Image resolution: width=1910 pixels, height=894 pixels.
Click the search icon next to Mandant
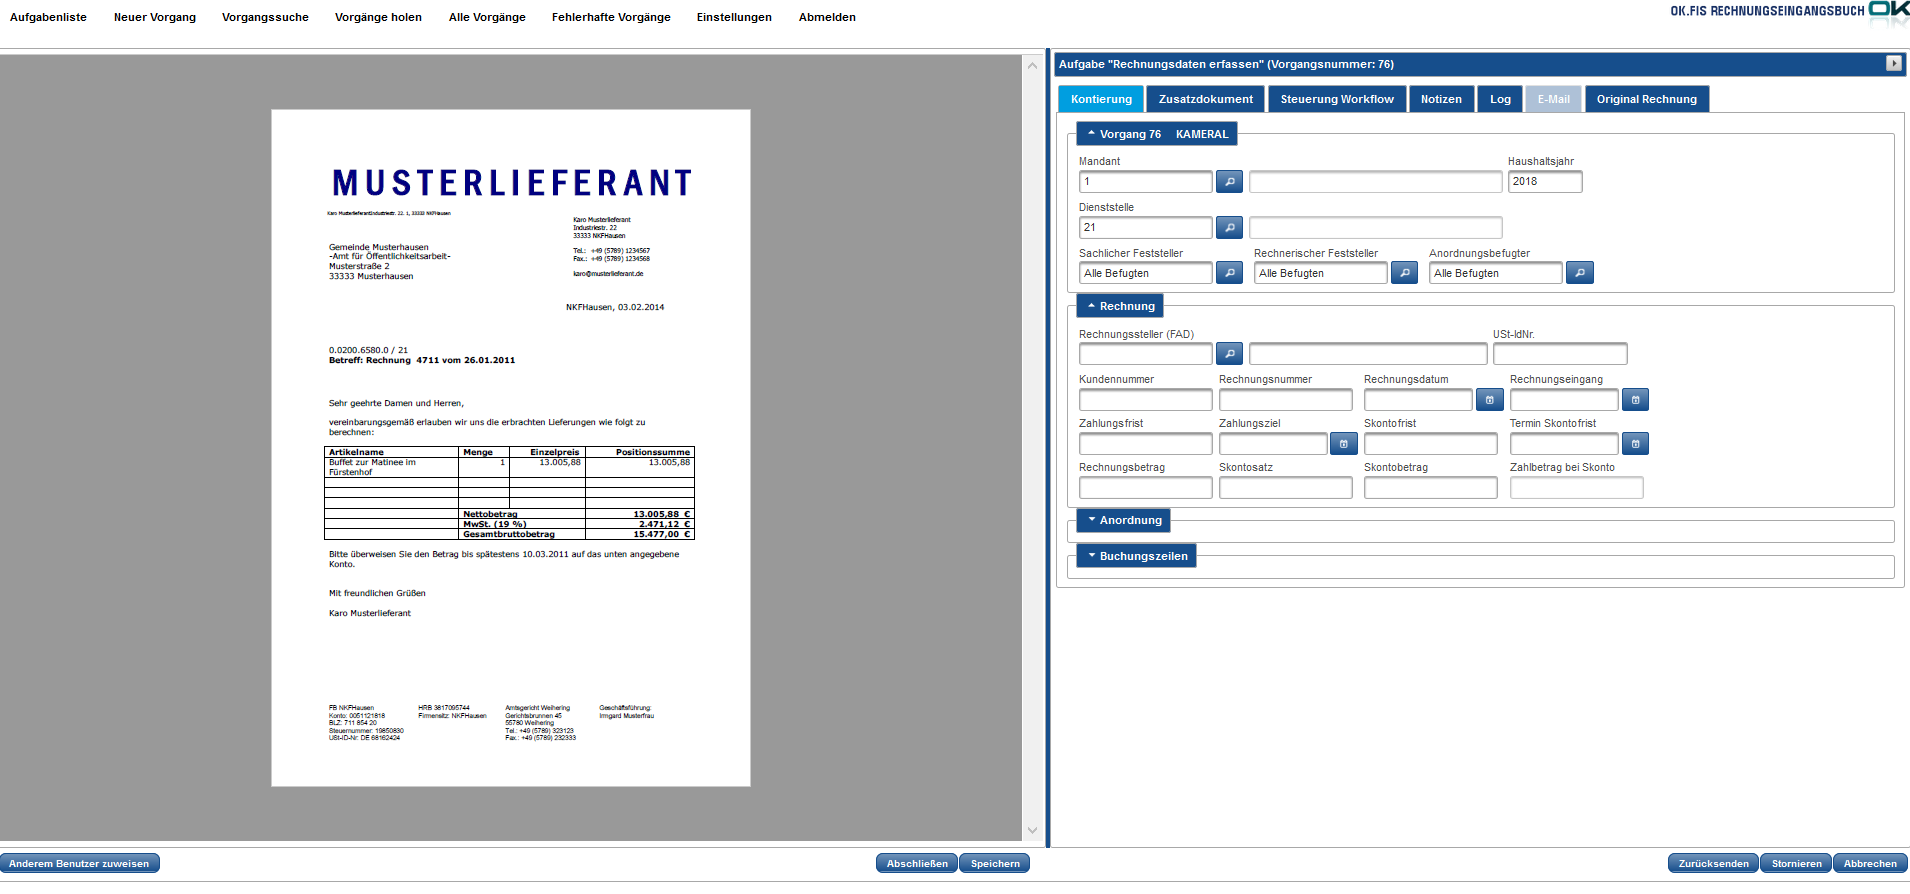tap(1229, 182)
